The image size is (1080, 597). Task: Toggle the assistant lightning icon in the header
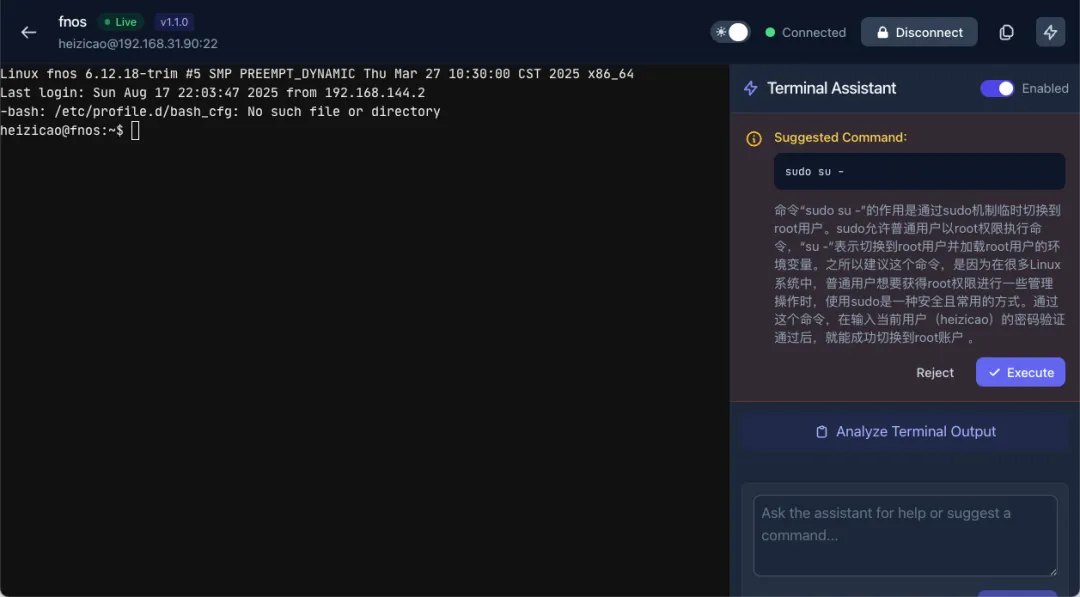click(1050, 32)
